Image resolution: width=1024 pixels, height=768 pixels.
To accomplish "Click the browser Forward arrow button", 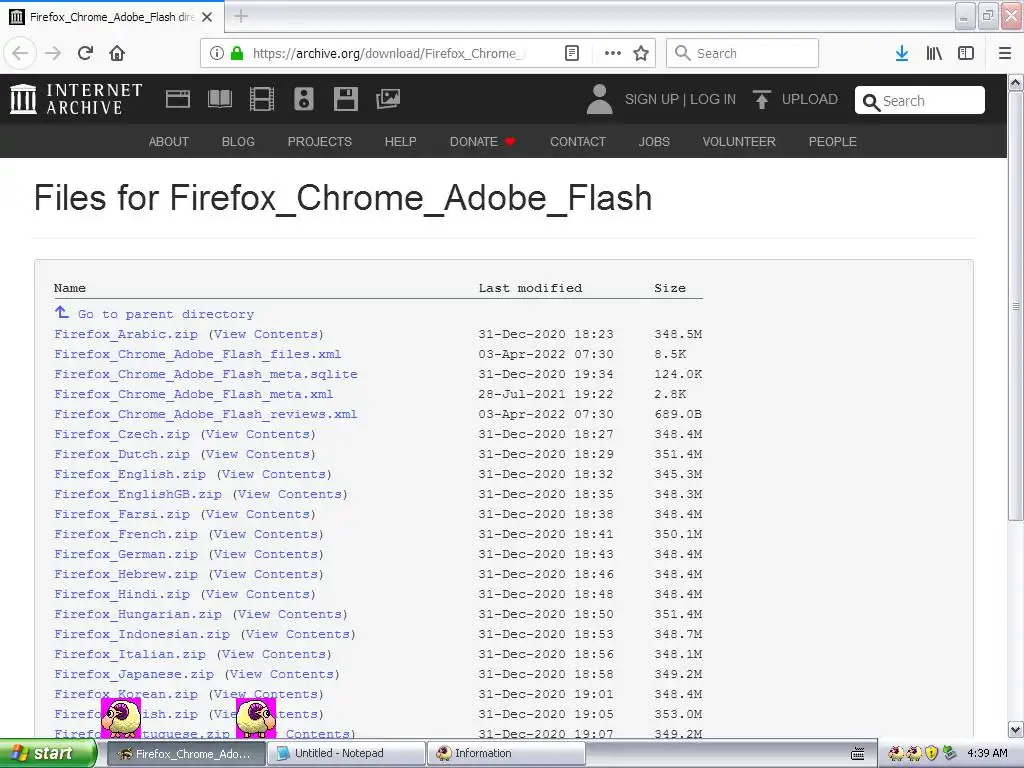I will point(53,53).
